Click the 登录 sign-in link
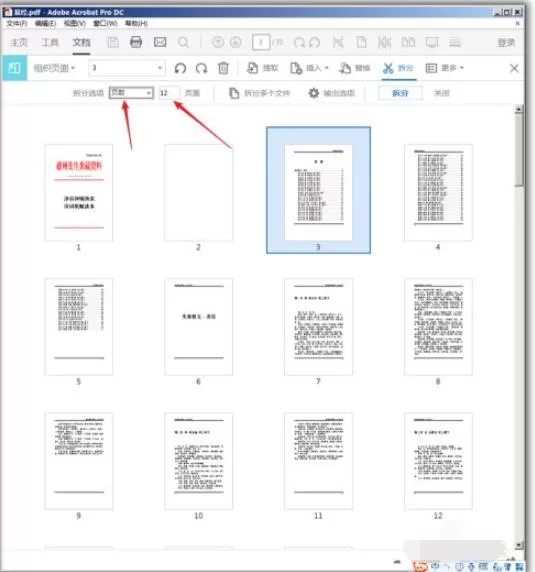Screen dimensions: 535x572 506,43
